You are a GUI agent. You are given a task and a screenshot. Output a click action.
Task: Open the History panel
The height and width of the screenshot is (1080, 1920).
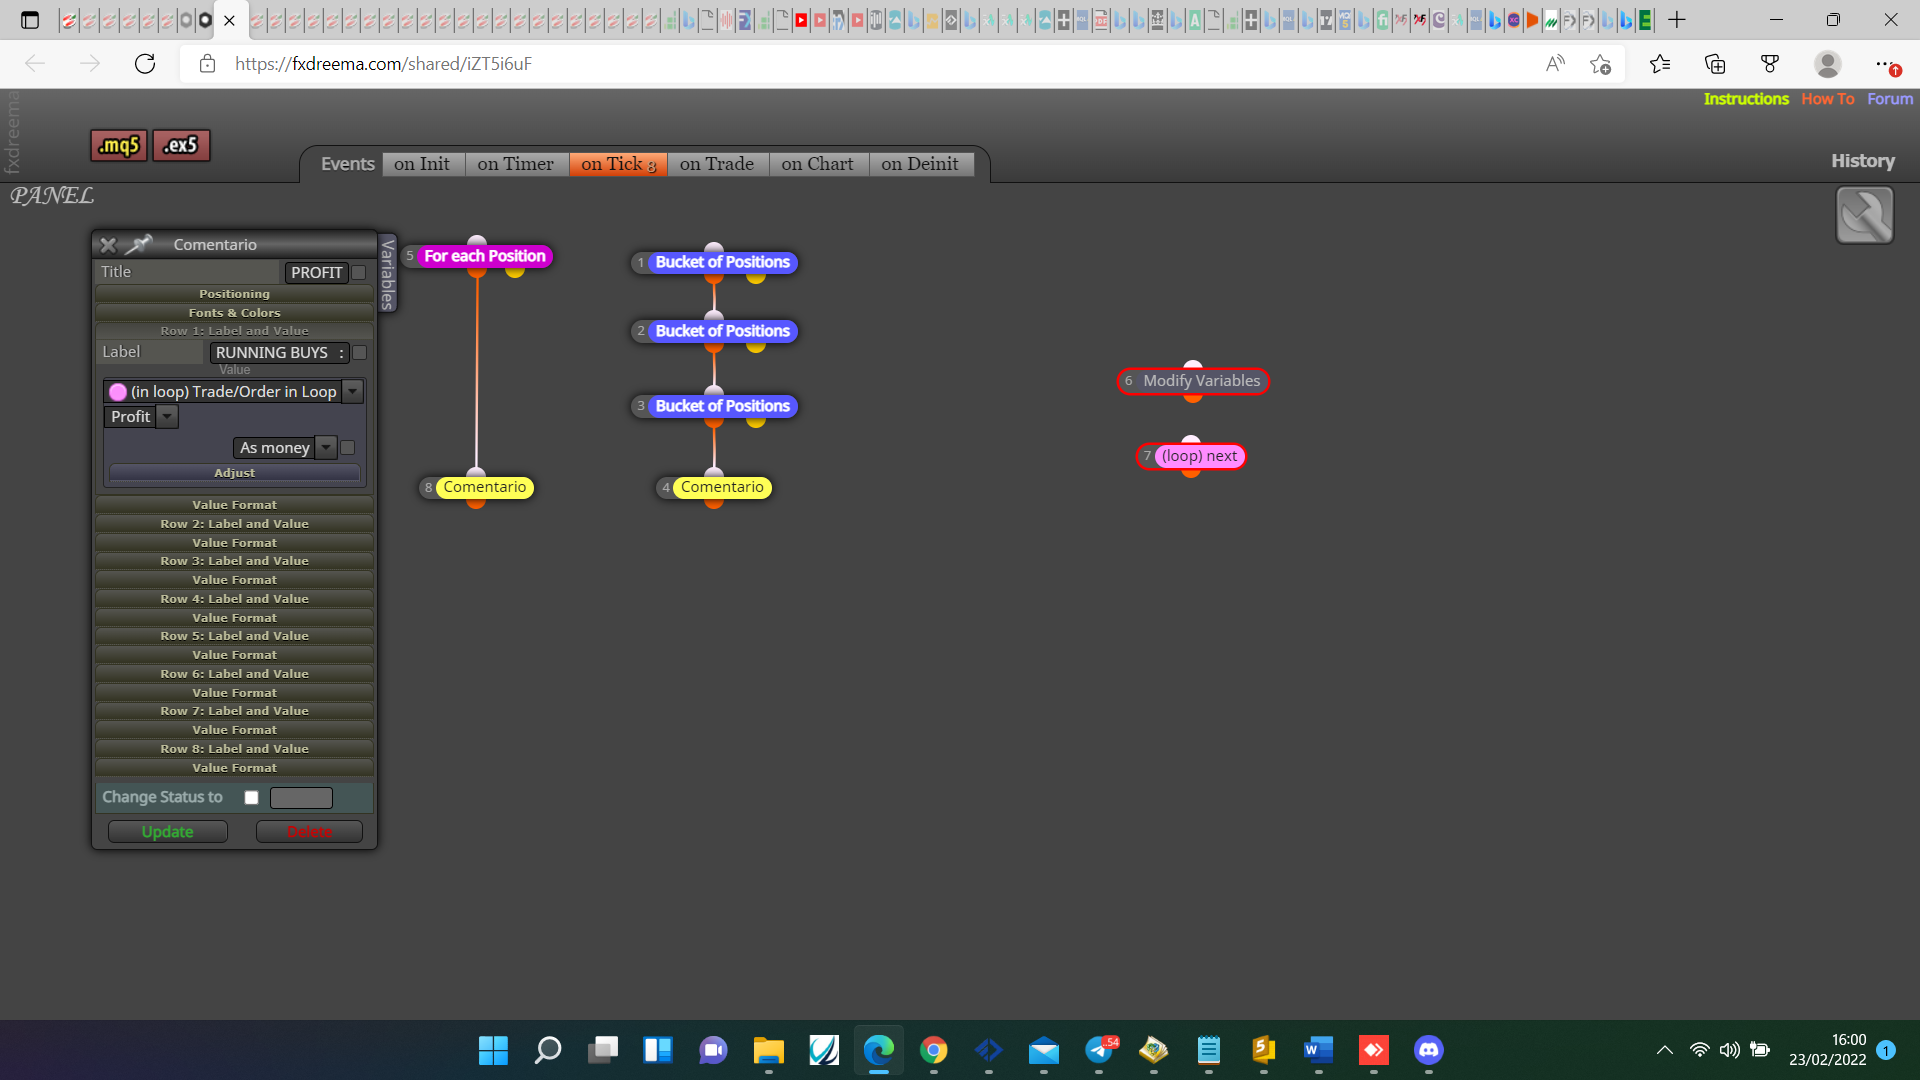1863,161
